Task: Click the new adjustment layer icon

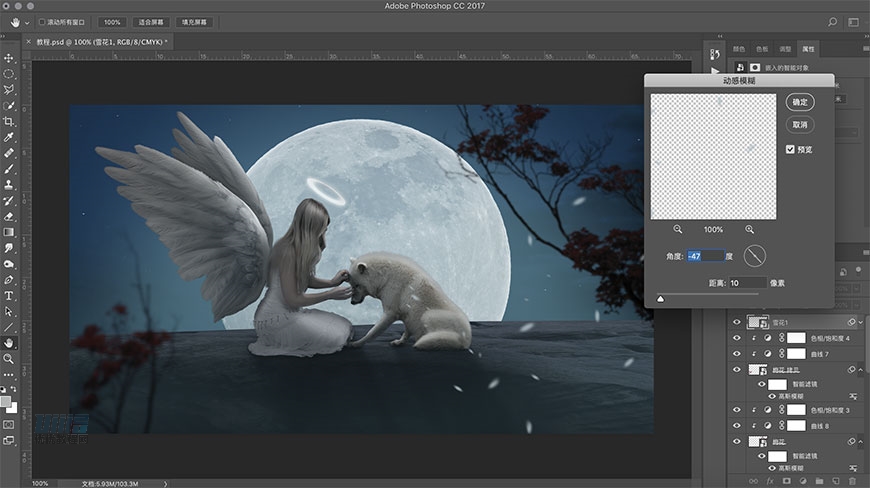Action: [x=803, y=481]
